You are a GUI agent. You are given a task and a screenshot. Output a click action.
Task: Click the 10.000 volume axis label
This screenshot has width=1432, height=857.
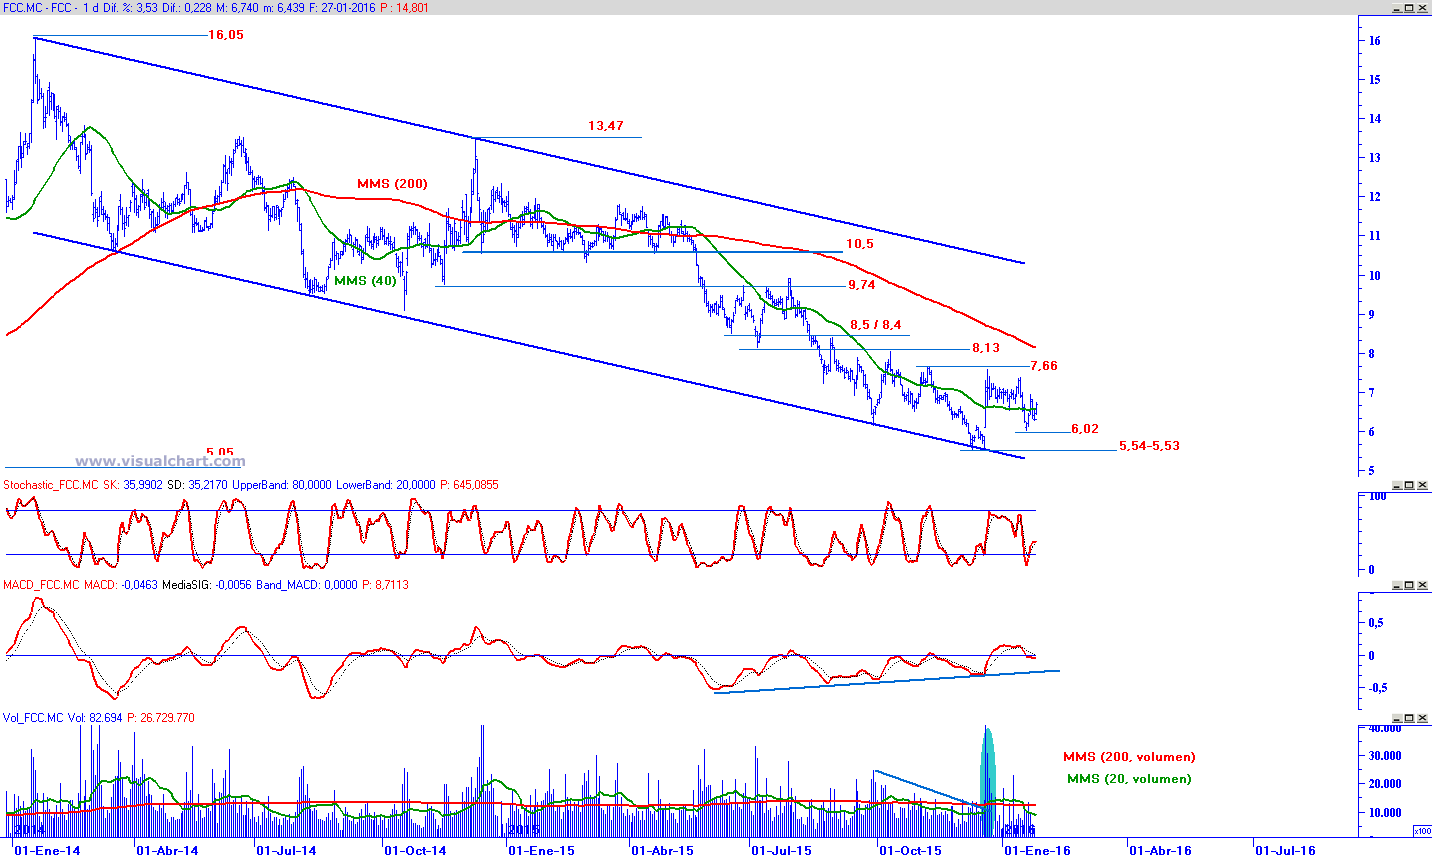1385,813
